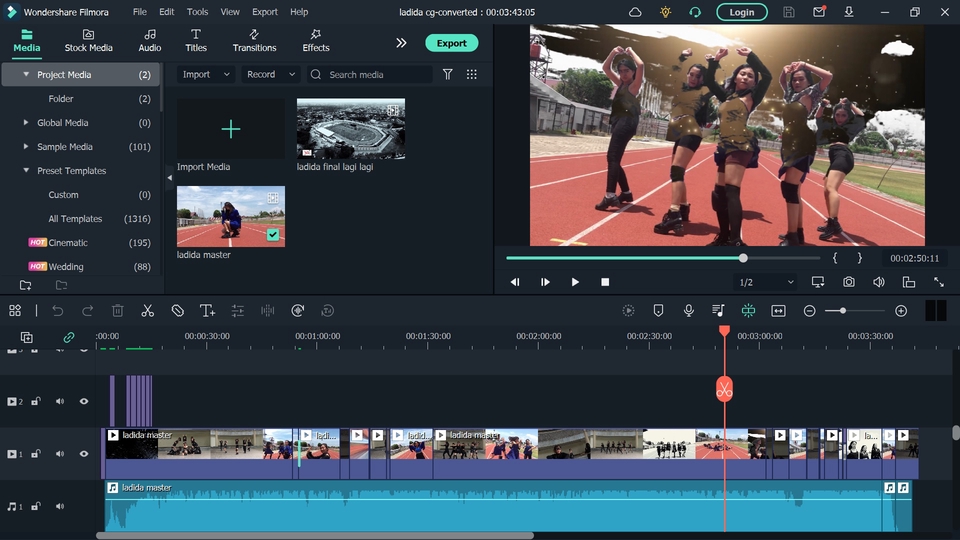Open the adjust sliders edit icon

click(238, 311)
